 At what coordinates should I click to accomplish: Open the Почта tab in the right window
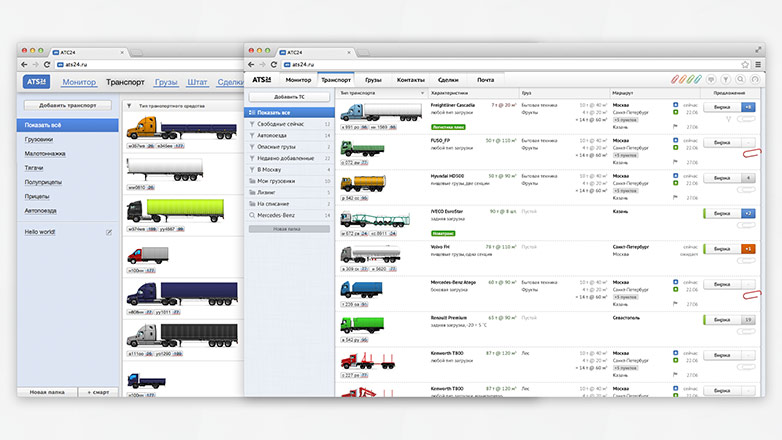(x=485, y=80)
